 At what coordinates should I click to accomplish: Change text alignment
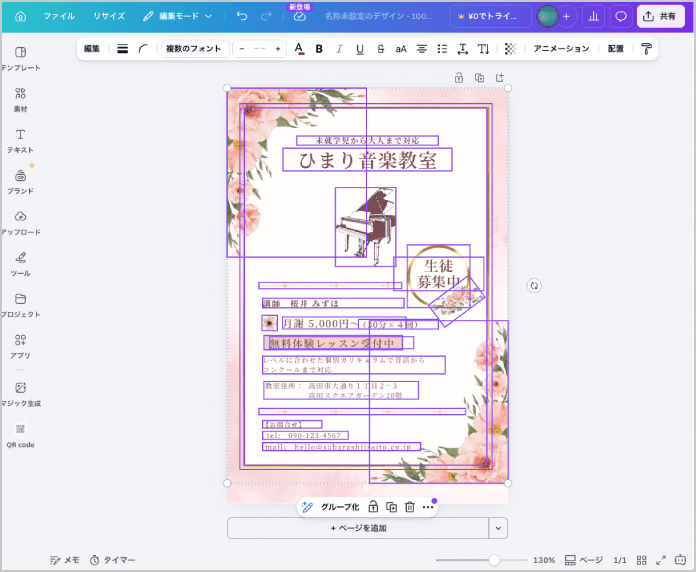tap(422, 49)
